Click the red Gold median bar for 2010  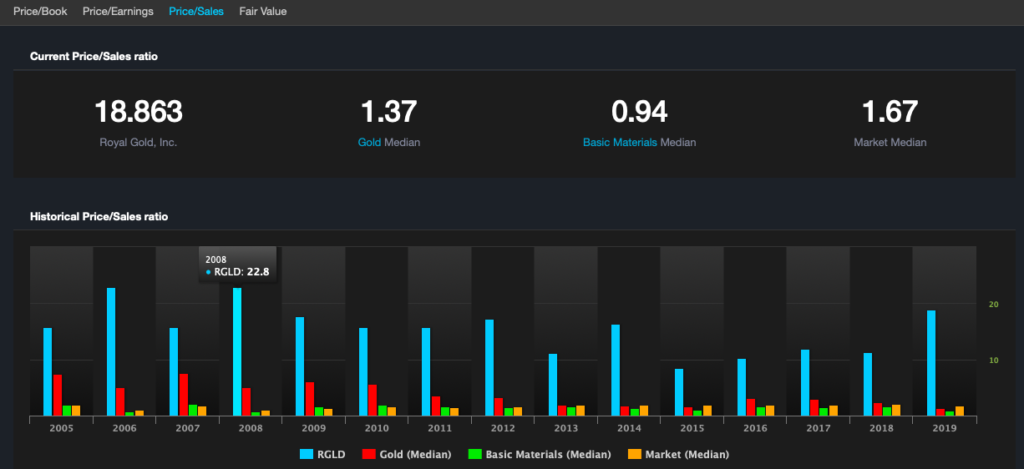(x=373, y=400)
